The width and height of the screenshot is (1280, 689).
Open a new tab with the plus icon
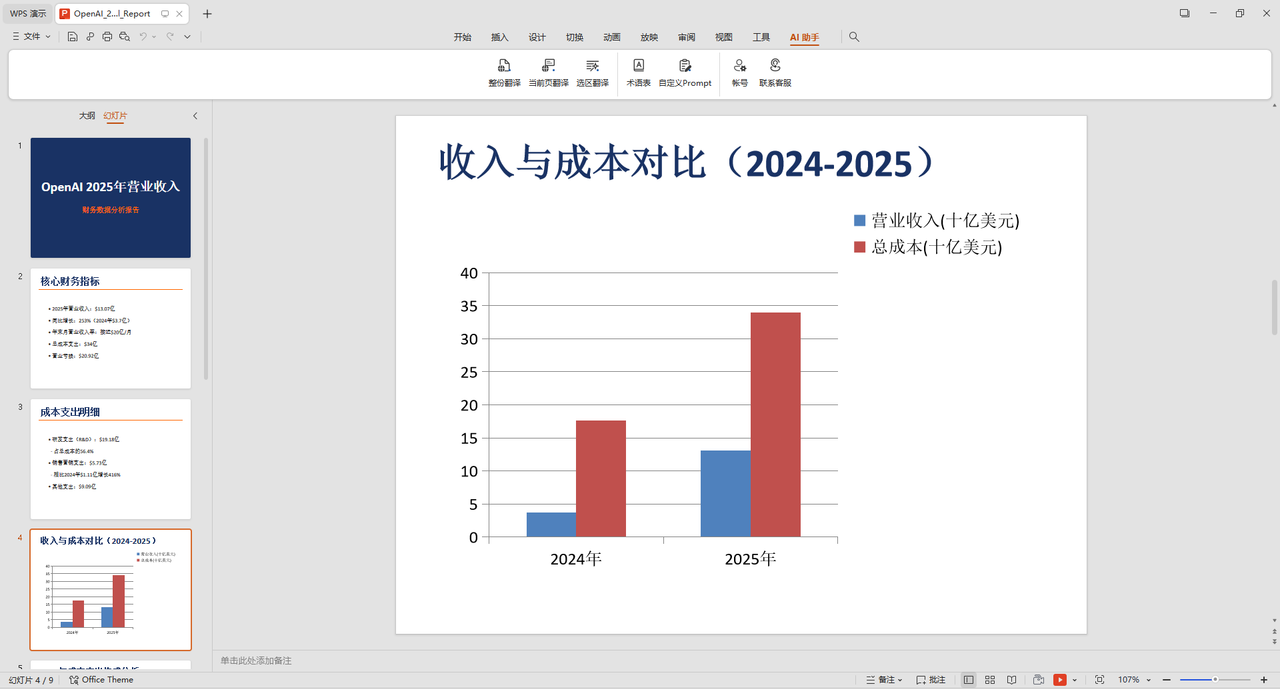tap(207, 14)
